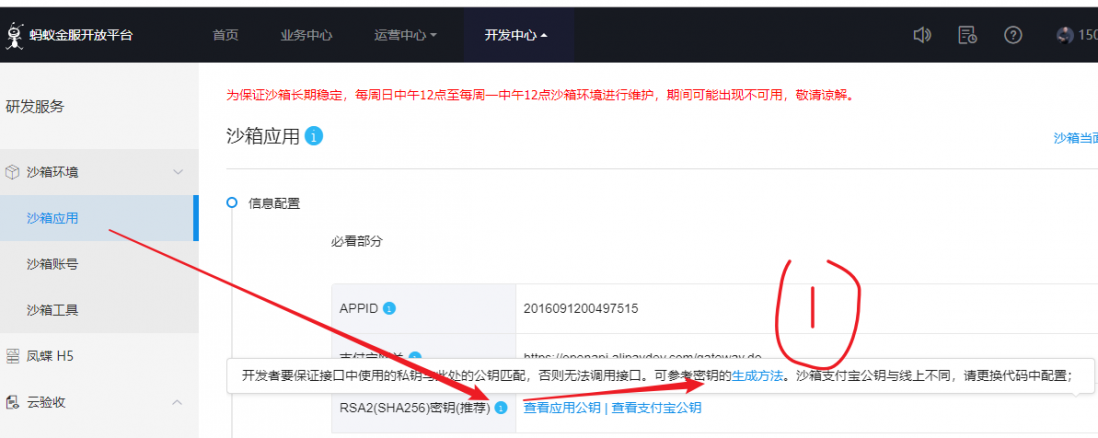Select 沙箱应用 in the sidebar
Screen dimensions: 1098x438
point(98,218)
